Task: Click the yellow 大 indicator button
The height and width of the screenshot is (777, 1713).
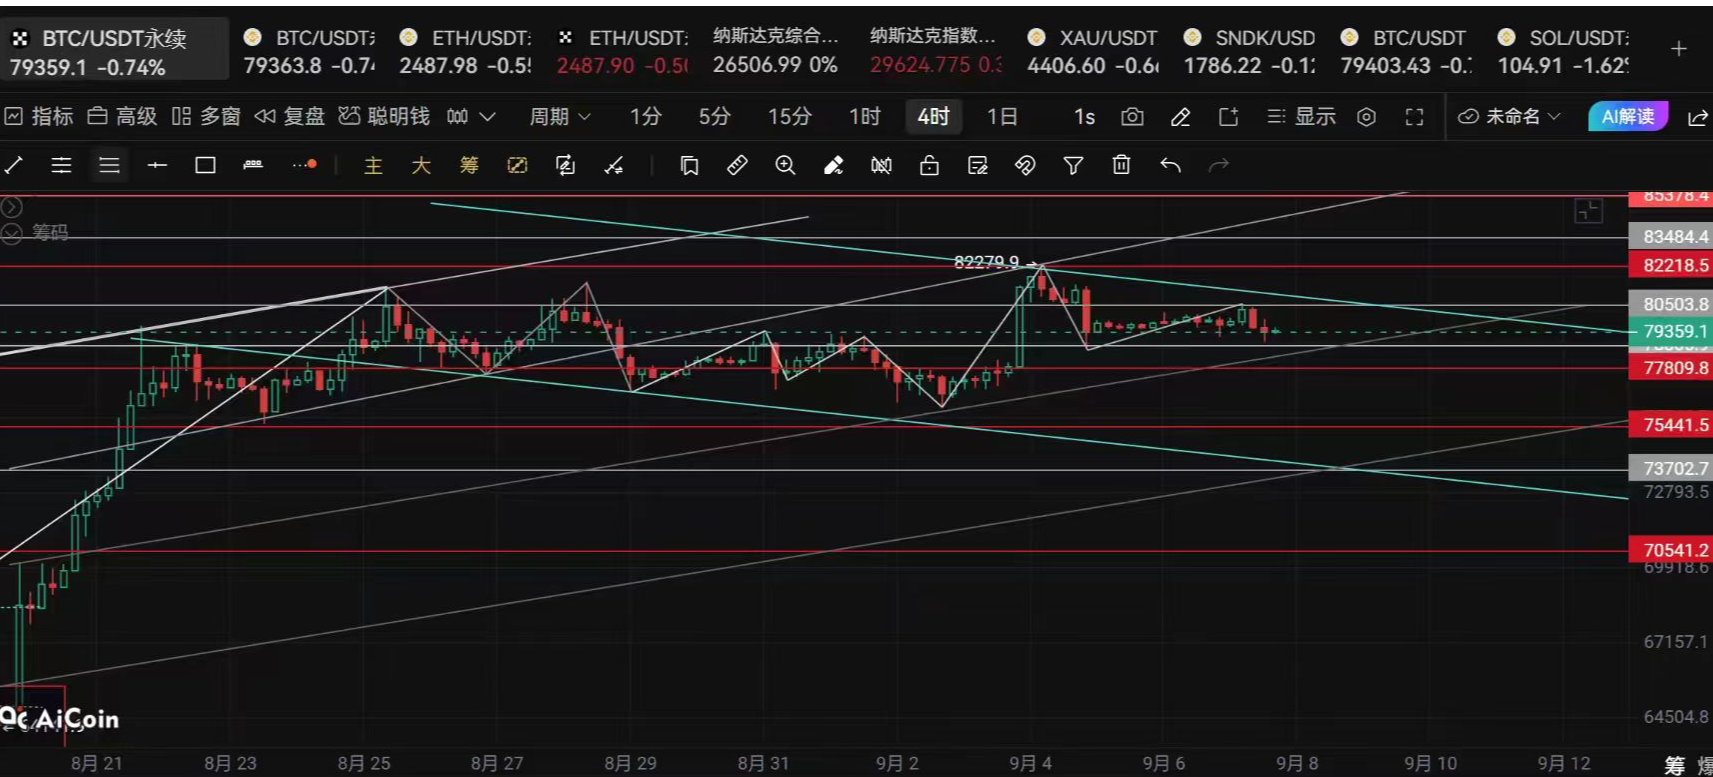Action: tap(421, 166)
